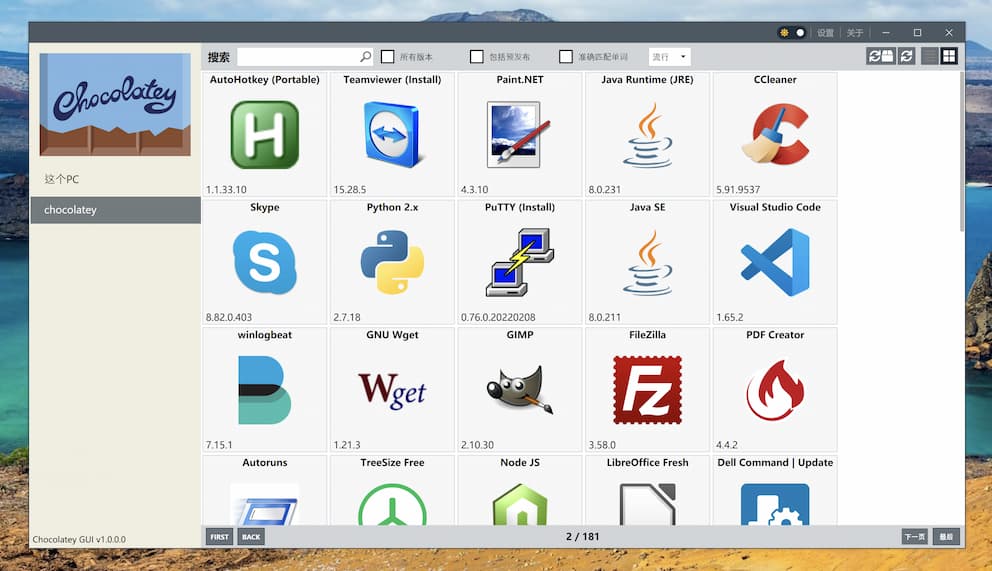Click the search magnifier icon
992x571 pixels.
(x=365, y=57)
